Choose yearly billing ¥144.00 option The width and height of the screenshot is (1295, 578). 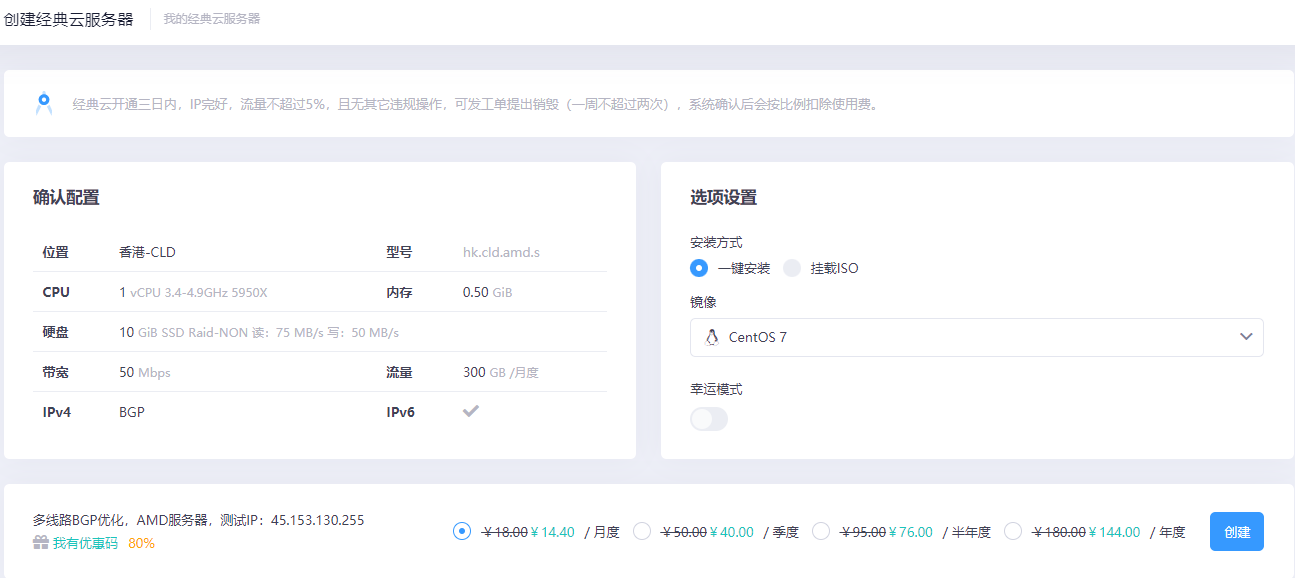1013,531
